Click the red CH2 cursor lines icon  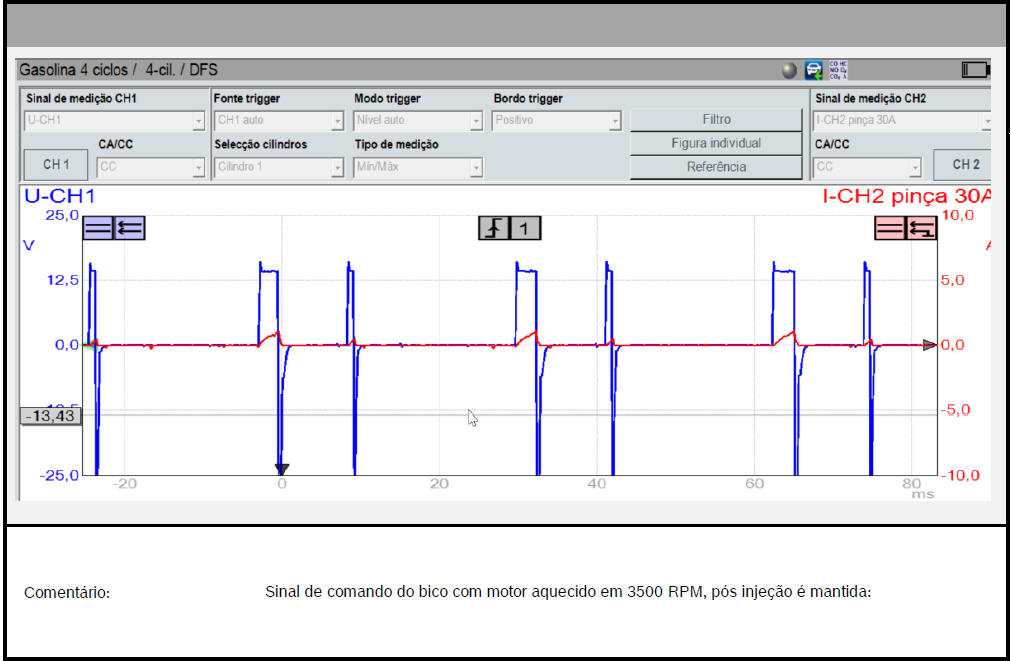point(889,229)
